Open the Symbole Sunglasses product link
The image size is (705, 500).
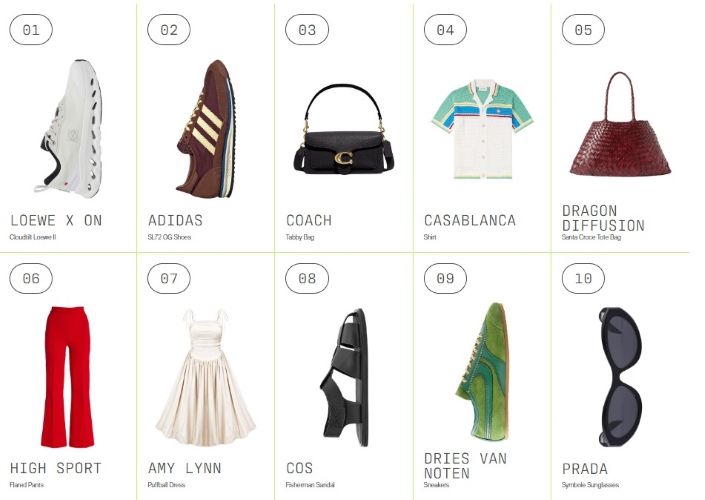[590, 485]
